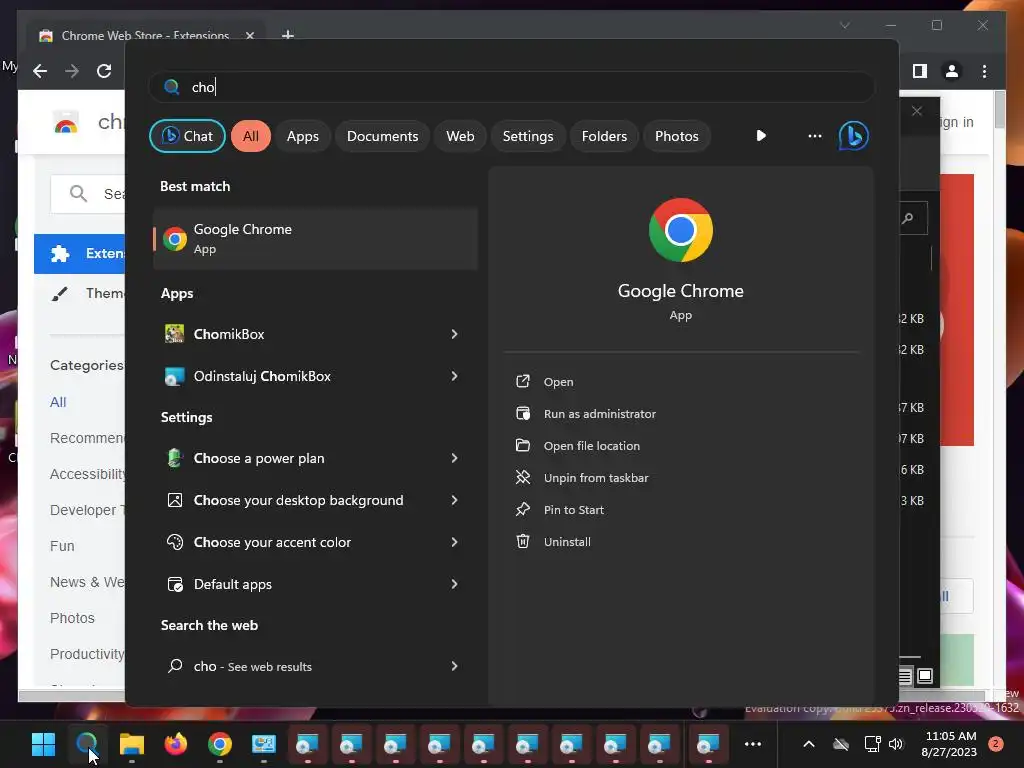This screenshot has width=1024, height=768.
Task: Open Bing Chat filter button
Action: (x=187, y=136)
